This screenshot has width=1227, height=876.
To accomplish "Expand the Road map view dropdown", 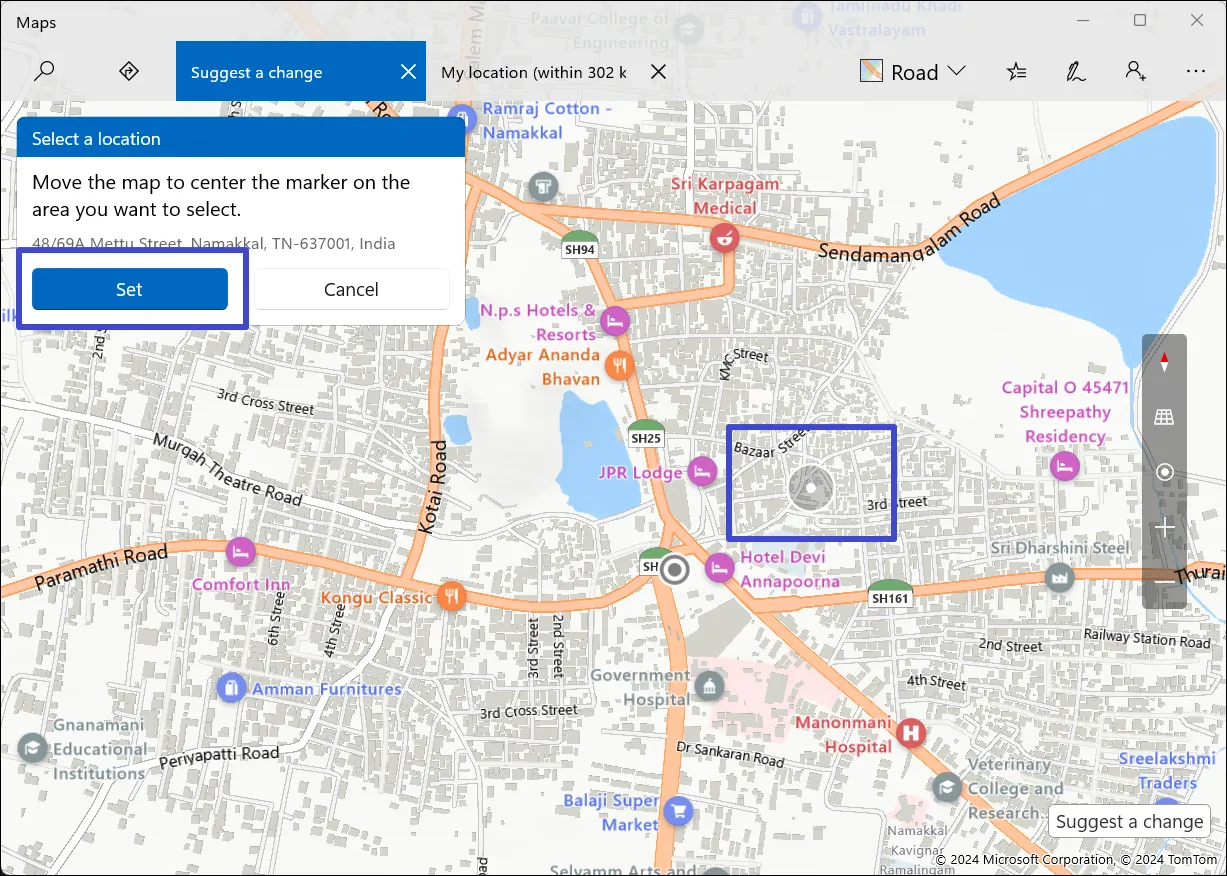I will pyautogui.click(x=913, y=71).
